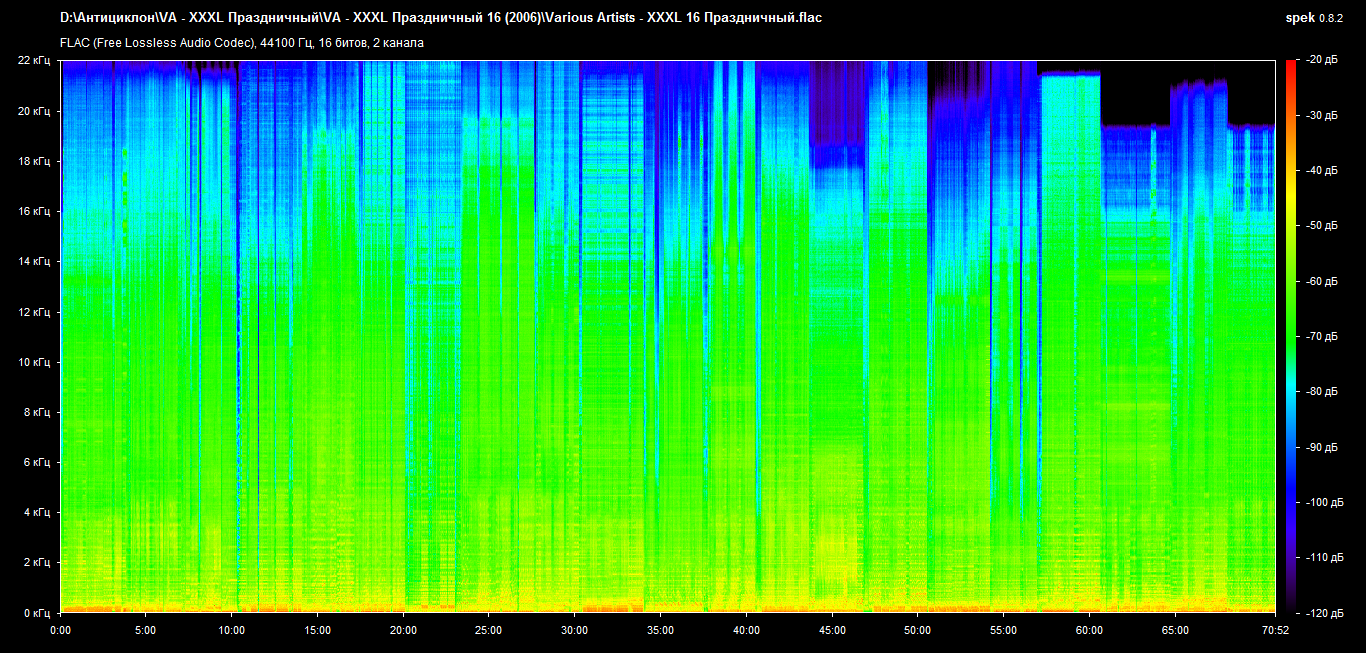Click the -110 дБ scale label

[x=1324, y=557]
